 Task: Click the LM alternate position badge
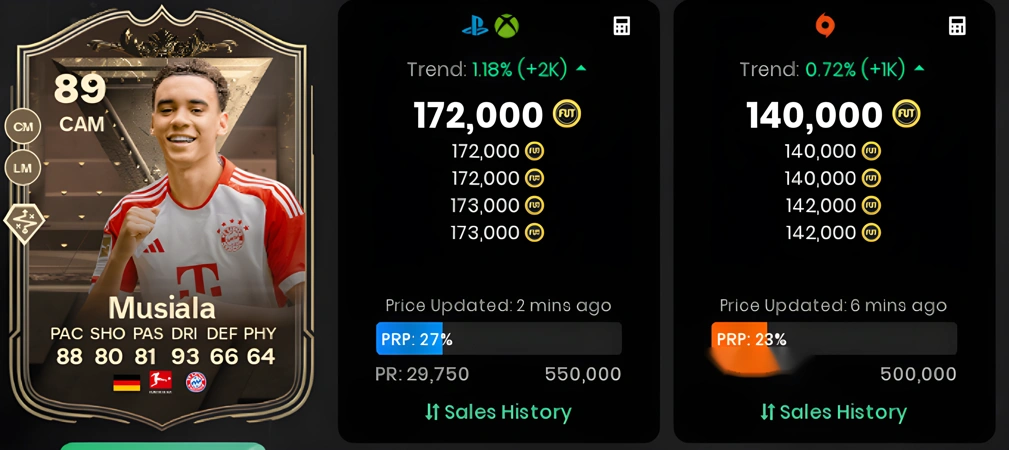pyautogui.click(x=23, y=168)
